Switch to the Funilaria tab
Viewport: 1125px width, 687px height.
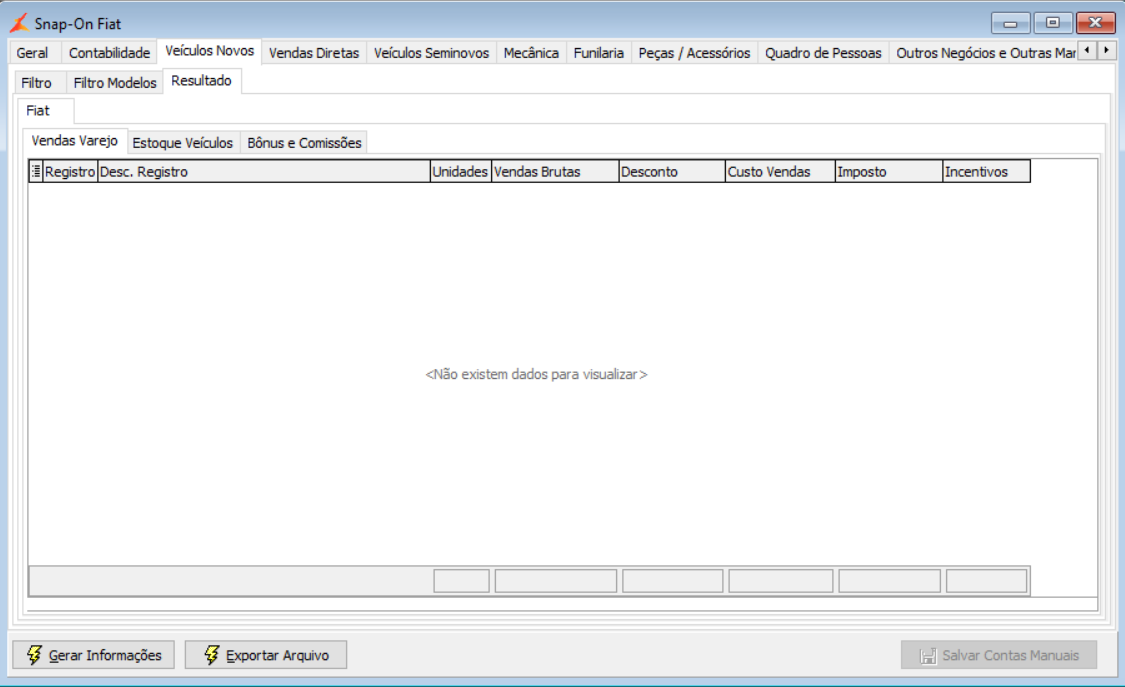[598, 53]
